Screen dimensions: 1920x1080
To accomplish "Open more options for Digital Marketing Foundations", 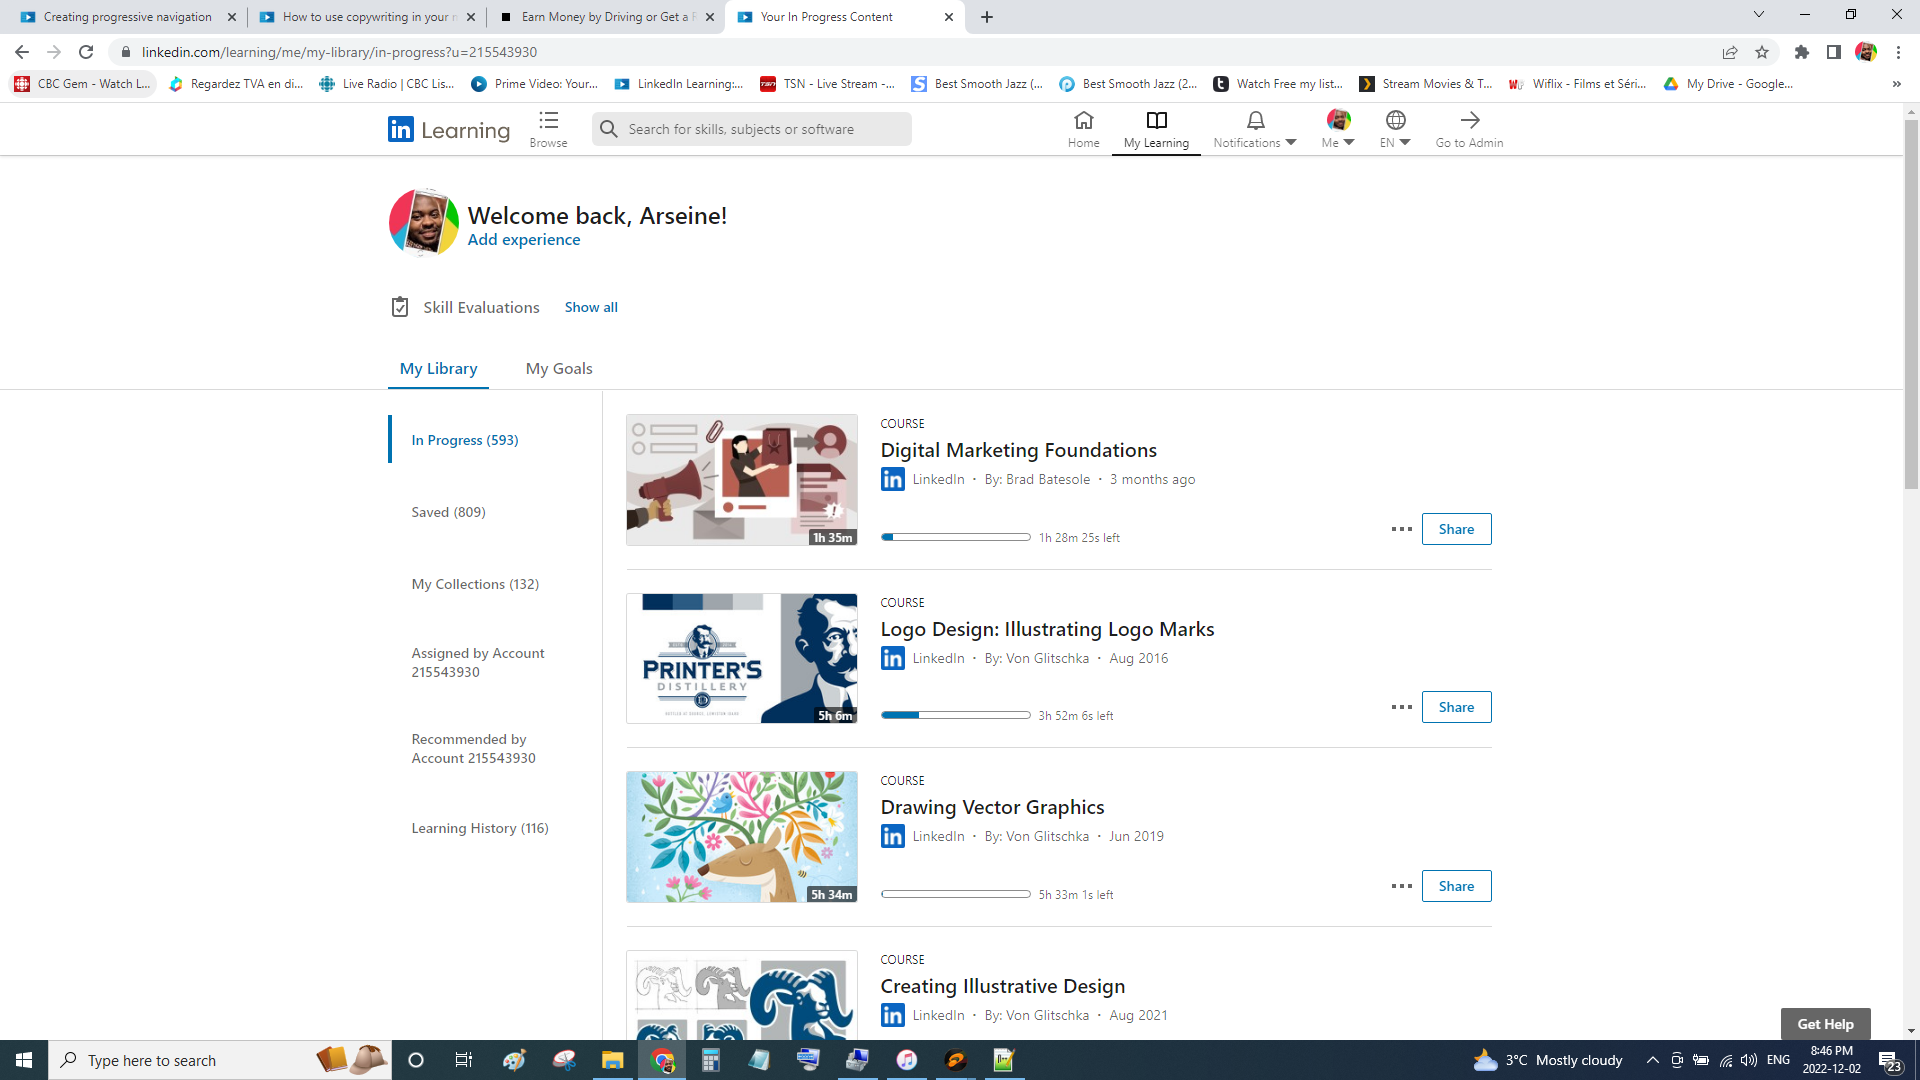I will (x=1401, y=529).
